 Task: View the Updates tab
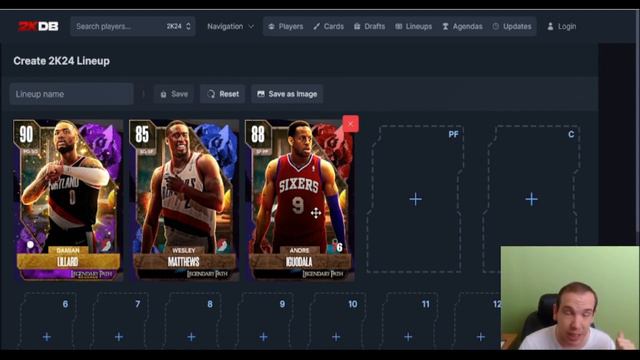[x=512, y=26]
